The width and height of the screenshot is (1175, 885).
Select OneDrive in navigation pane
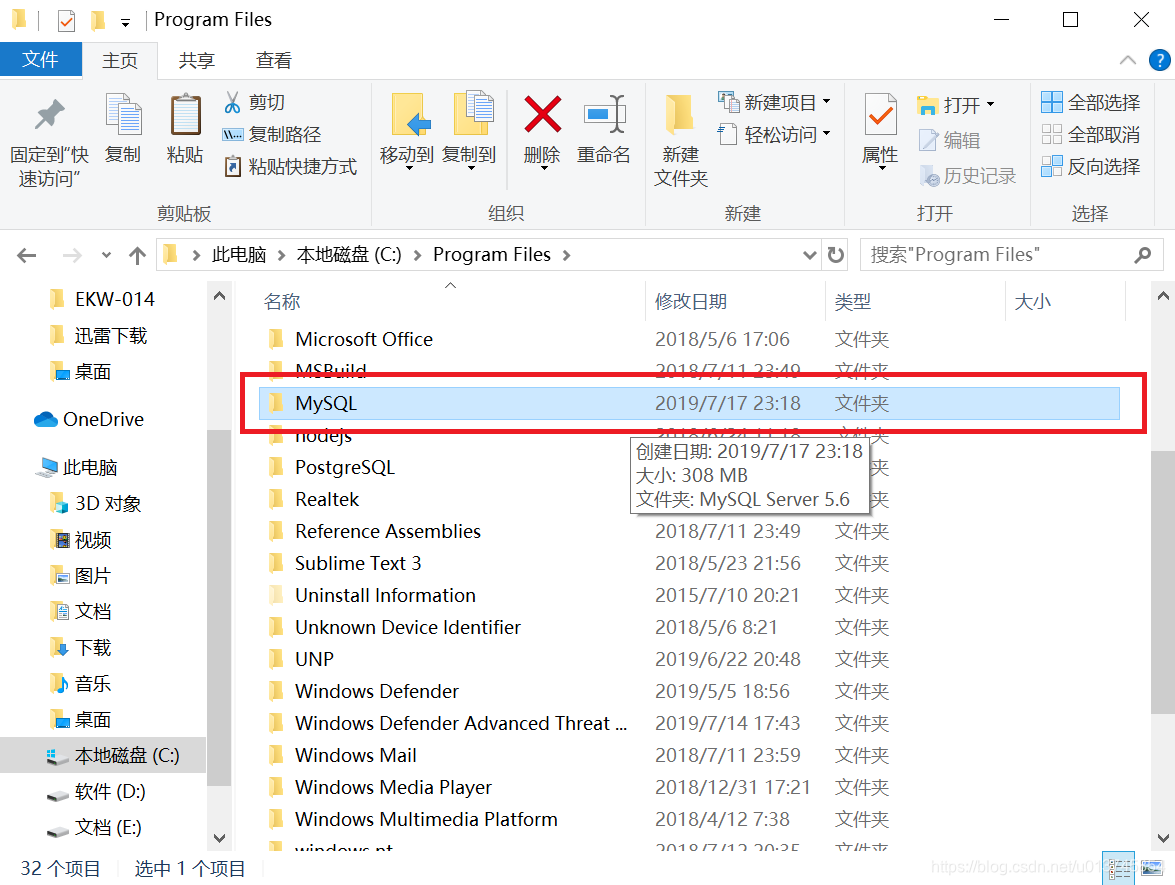click(89, 419)
